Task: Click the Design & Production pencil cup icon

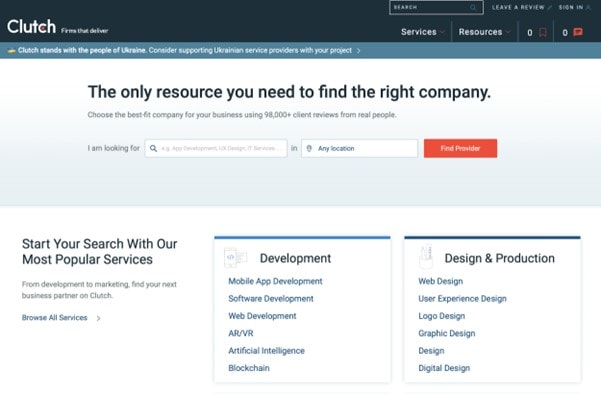Action: click(426, 256)
